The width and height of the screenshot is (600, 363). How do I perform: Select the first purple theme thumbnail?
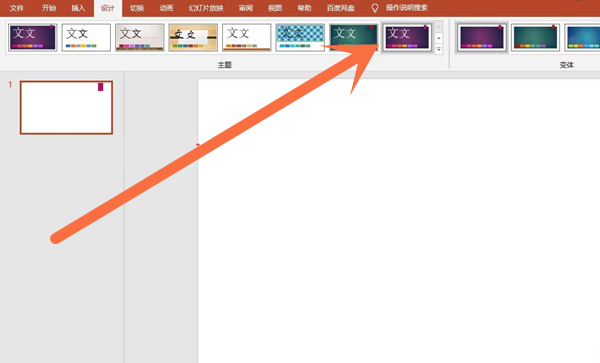[33, 37]
